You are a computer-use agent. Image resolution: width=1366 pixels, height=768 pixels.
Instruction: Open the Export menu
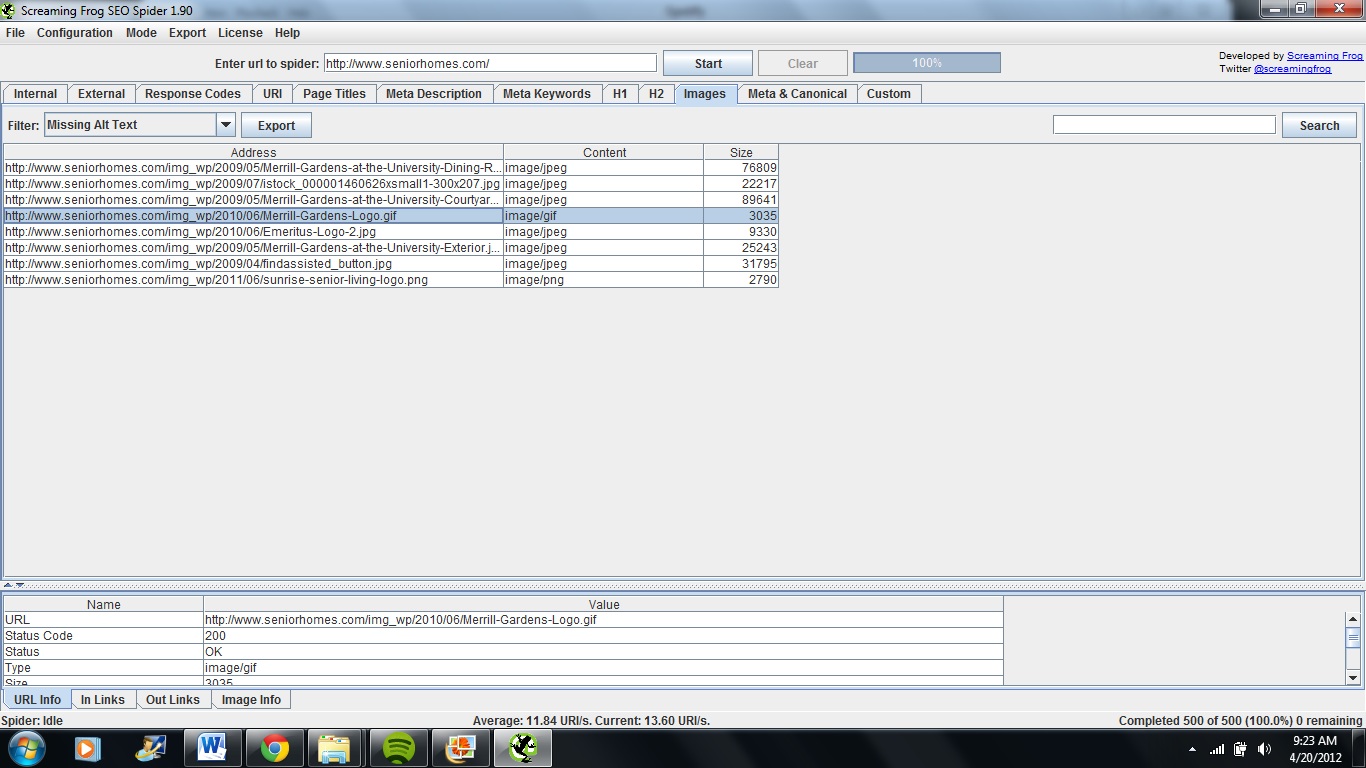pos(187,33)
